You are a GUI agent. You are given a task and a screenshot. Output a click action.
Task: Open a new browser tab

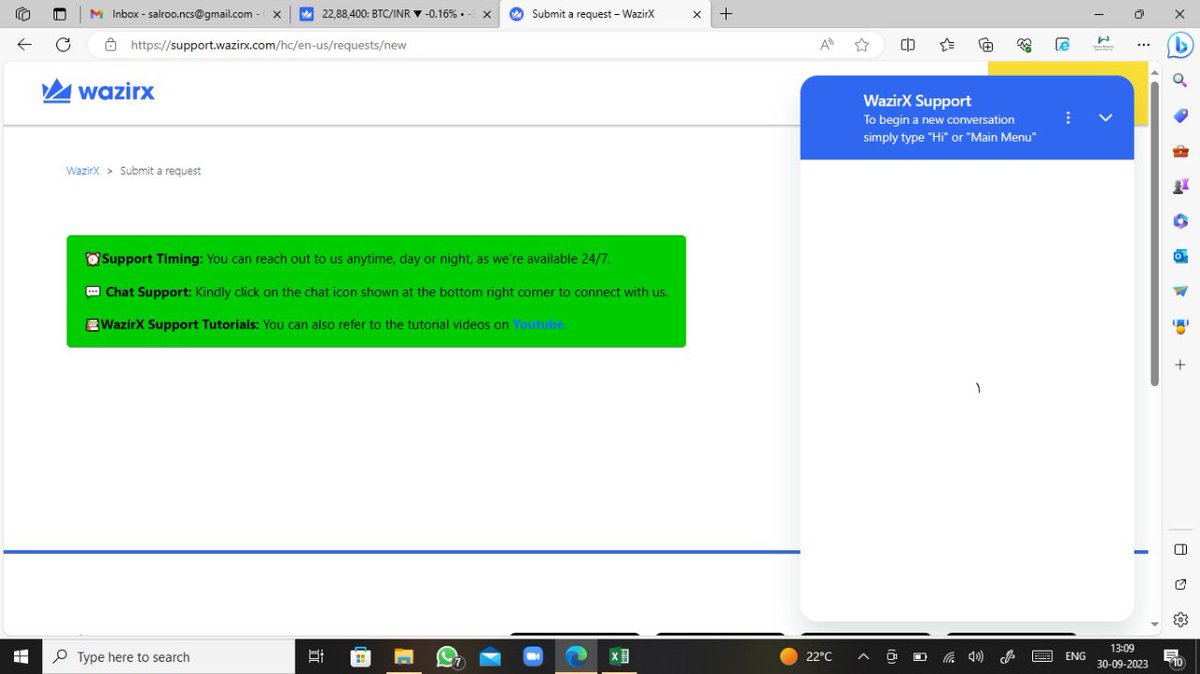coord(726,14)
